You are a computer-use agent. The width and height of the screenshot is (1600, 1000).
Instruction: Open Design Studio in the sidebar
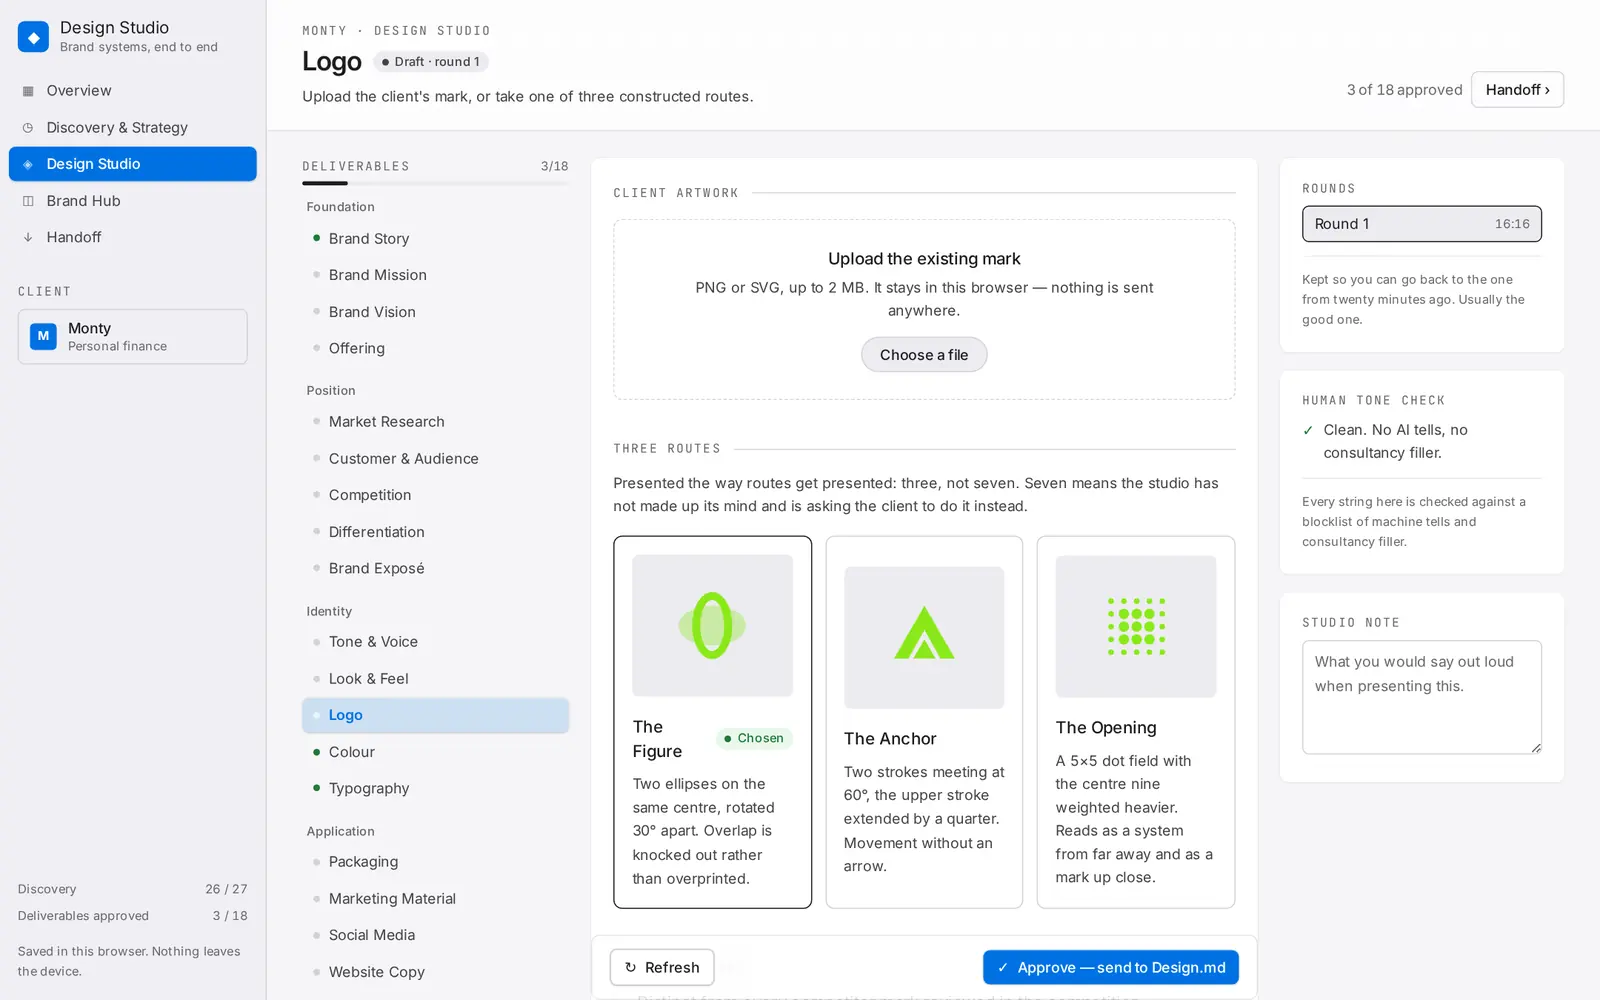[133, 164]
